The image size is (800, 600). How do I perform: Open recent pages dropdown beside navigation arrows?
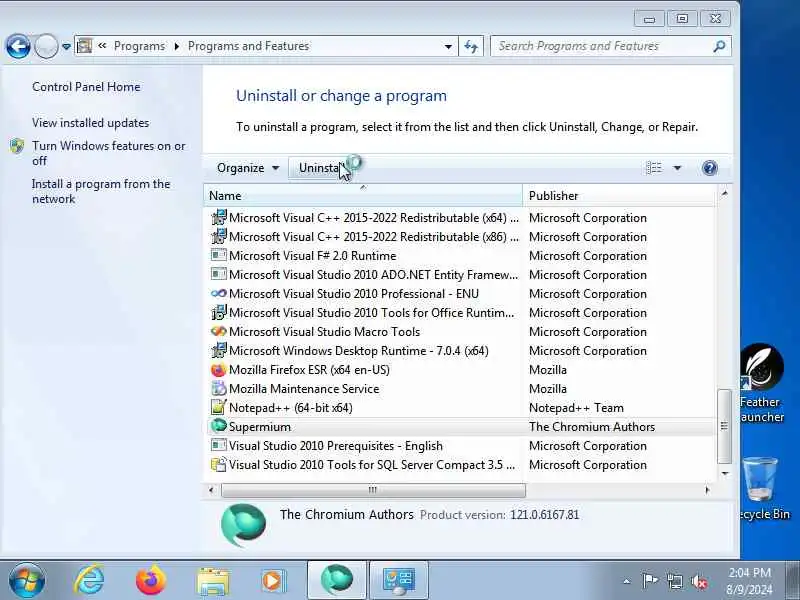pyautogui.click(x=66, y=46)
